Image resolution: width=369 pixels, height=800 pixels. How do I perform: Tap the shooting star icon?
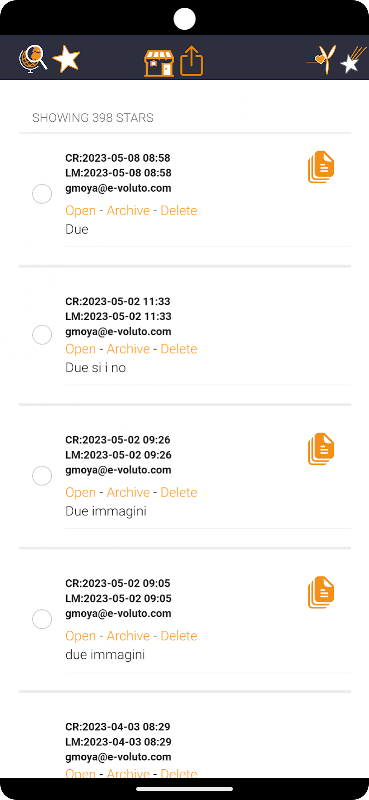353,60
